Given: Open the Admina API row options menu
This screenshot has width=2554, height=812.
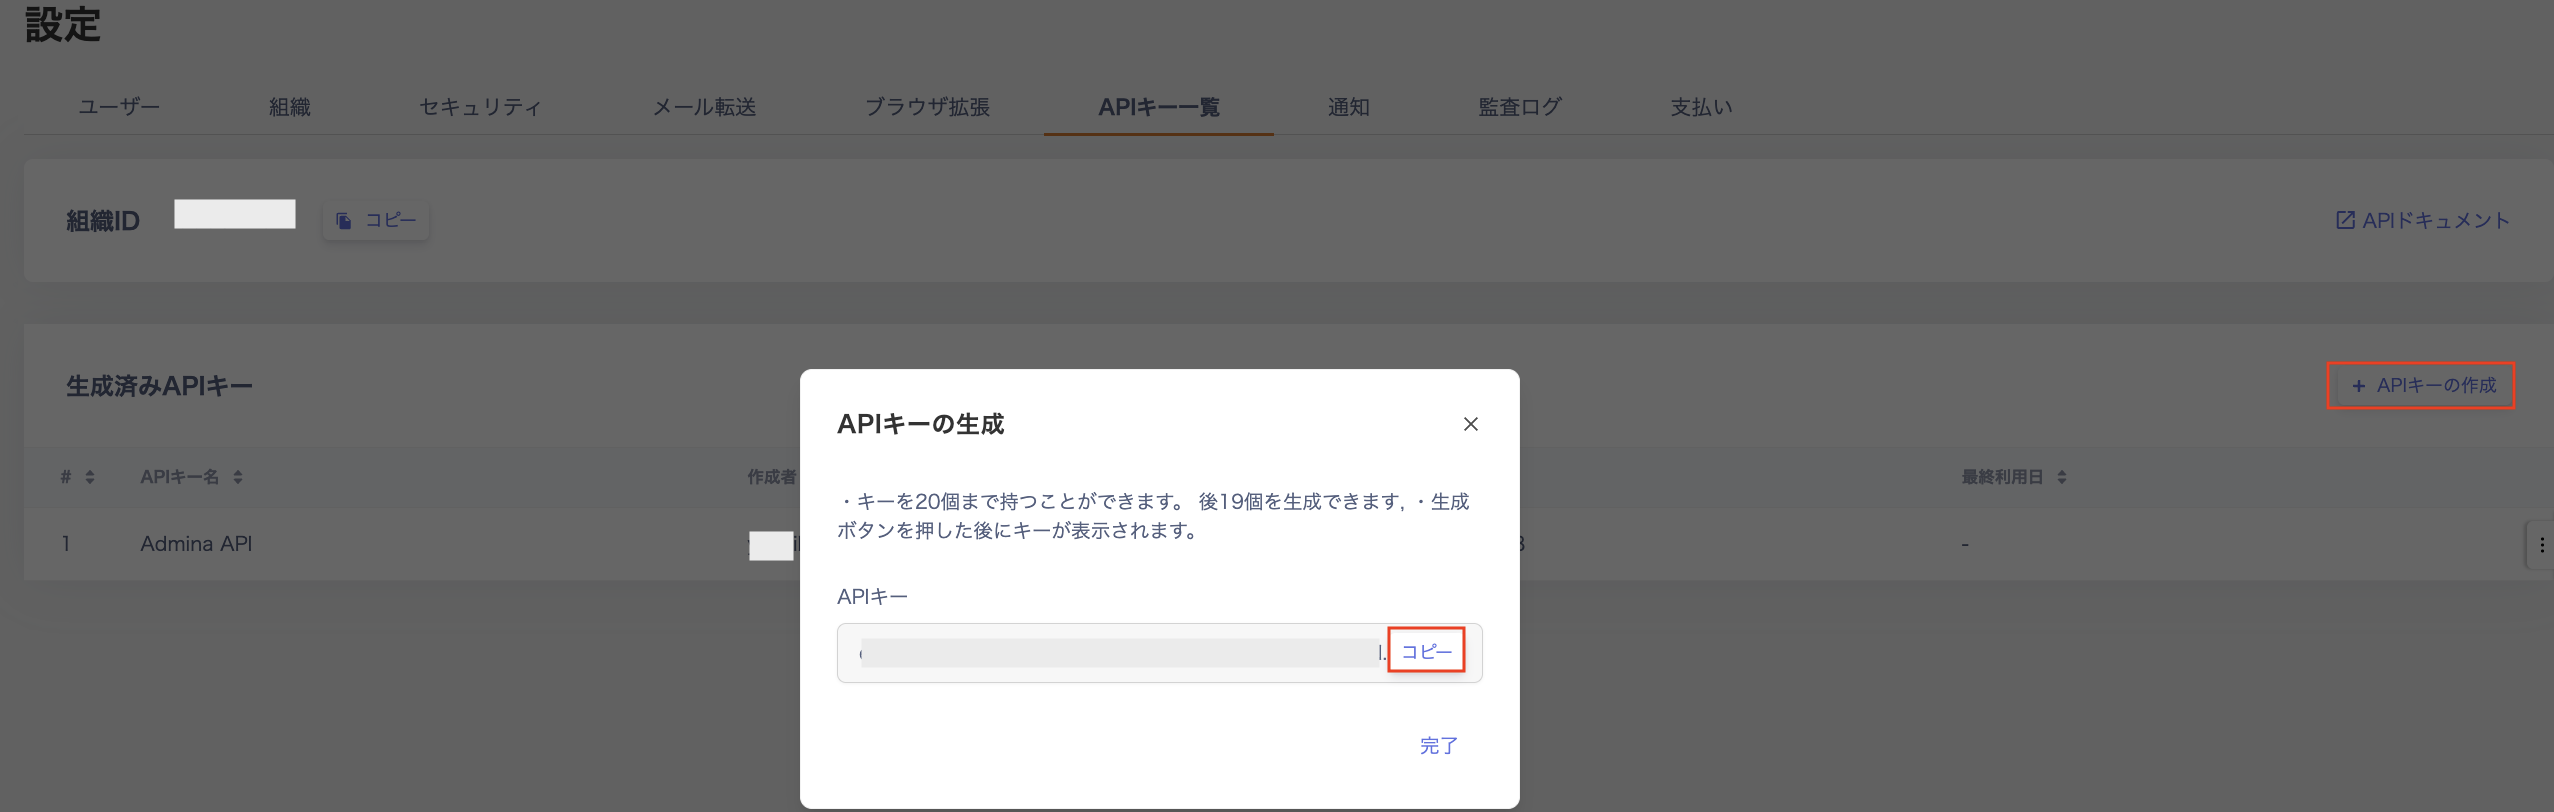Looking at the screenshot, I should point(2541,545).
